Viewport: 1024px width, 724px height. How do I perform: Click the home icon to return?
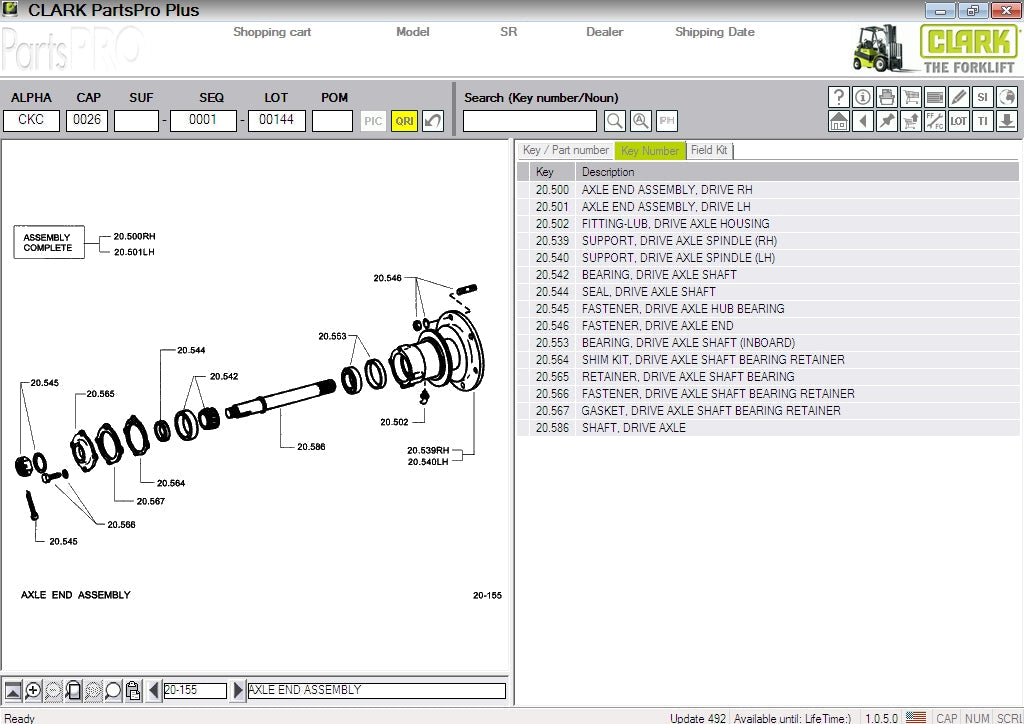tap(838, 121)
